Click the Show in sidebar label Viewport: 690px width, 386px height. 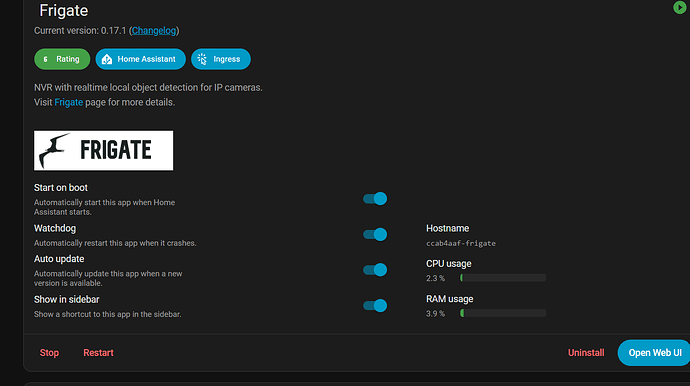tap(66, 299)
